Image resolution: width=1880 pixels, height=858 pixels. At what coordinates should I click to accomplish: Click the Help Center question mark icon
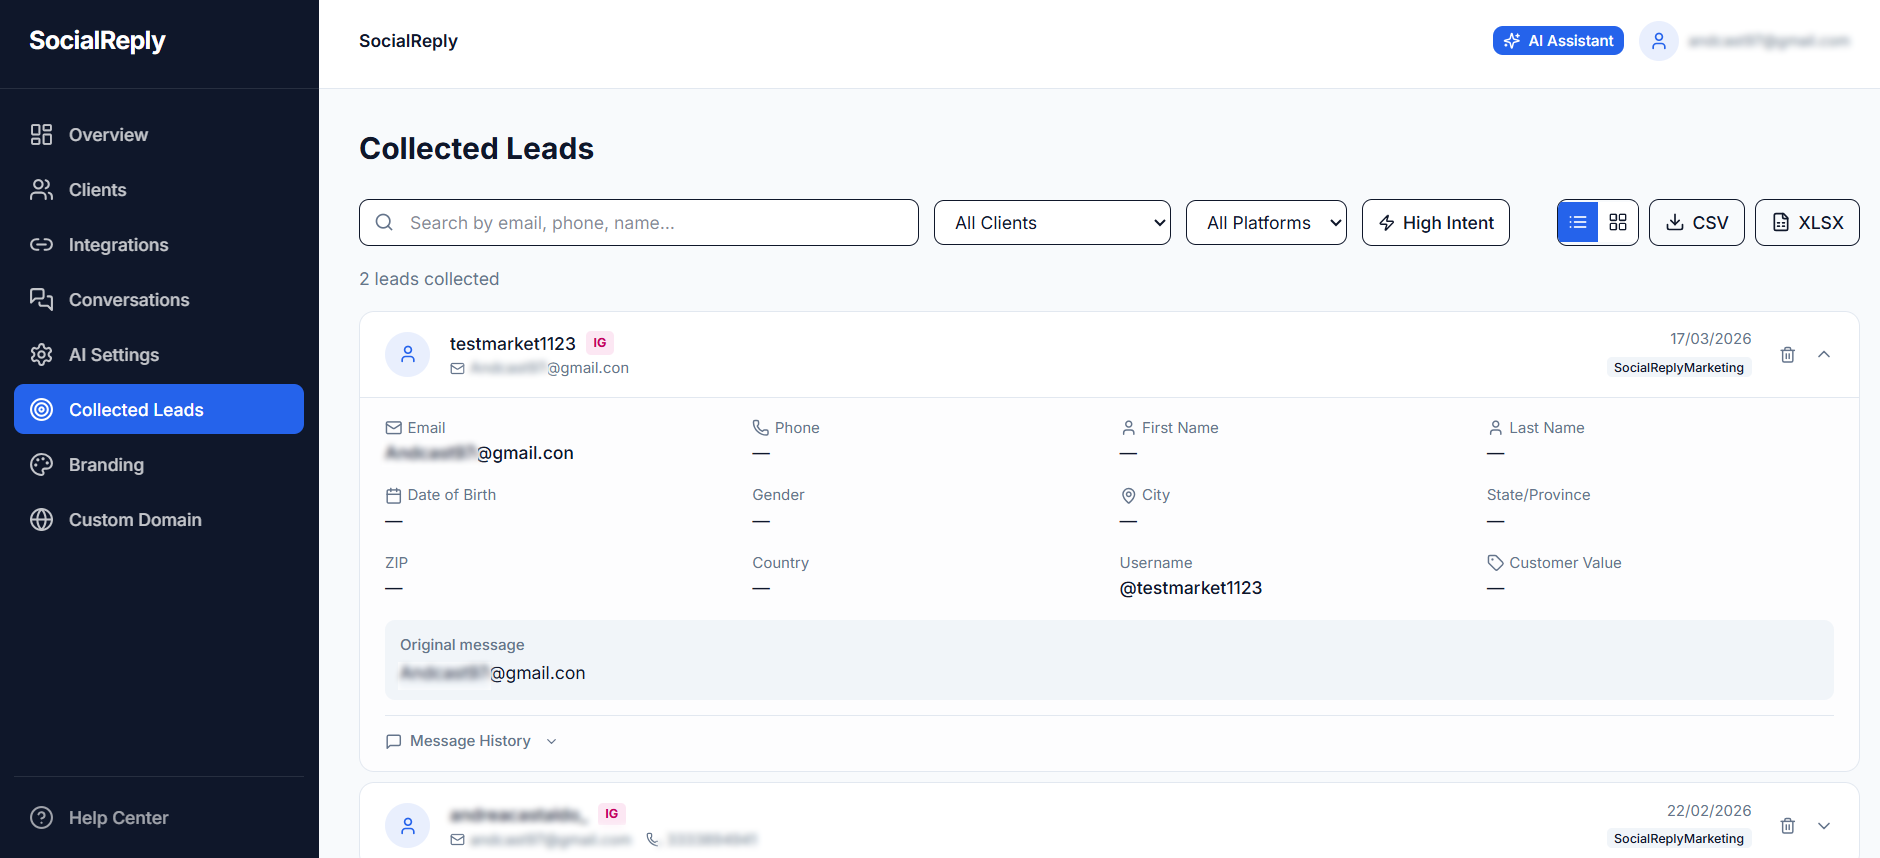pyautogui.click(x=41, y=818)
